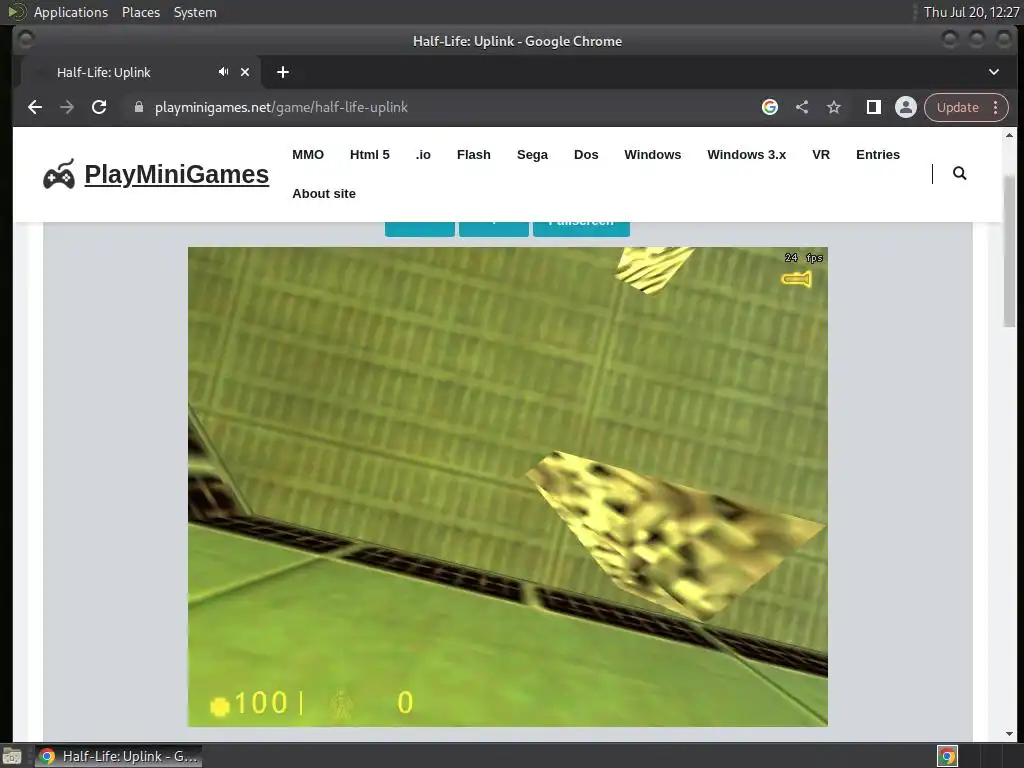Click the address bar URL

pyautogui.click(x=281, y=107)
